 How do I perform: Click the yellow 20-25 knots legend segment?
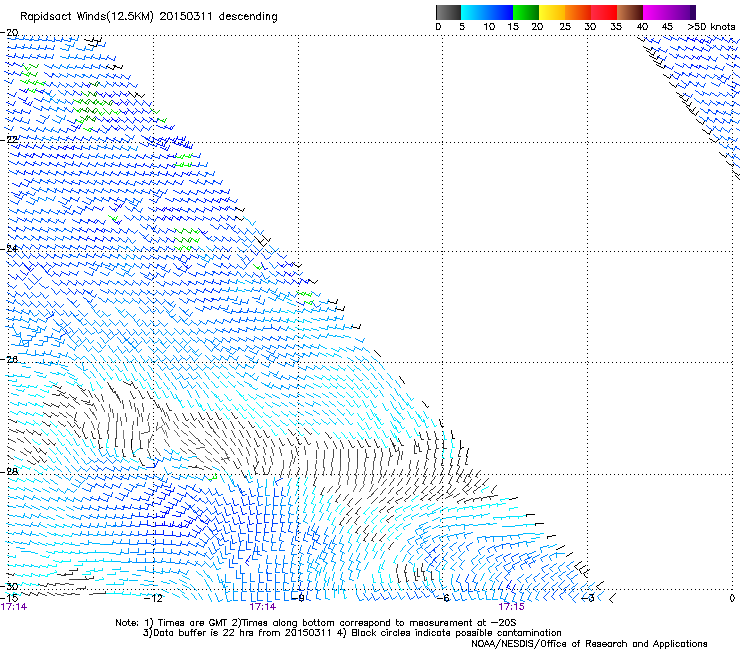(x=552, y=12)
